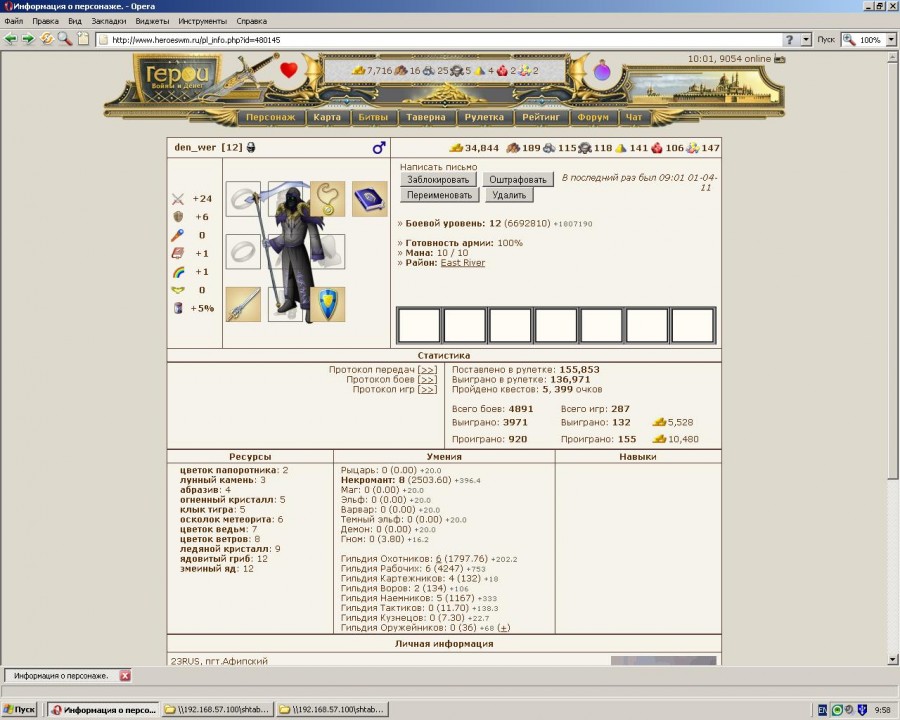The height and width of the screenshot is (720, 900).
Task: Open the Форум navigation button
Action: pos(593,117)
